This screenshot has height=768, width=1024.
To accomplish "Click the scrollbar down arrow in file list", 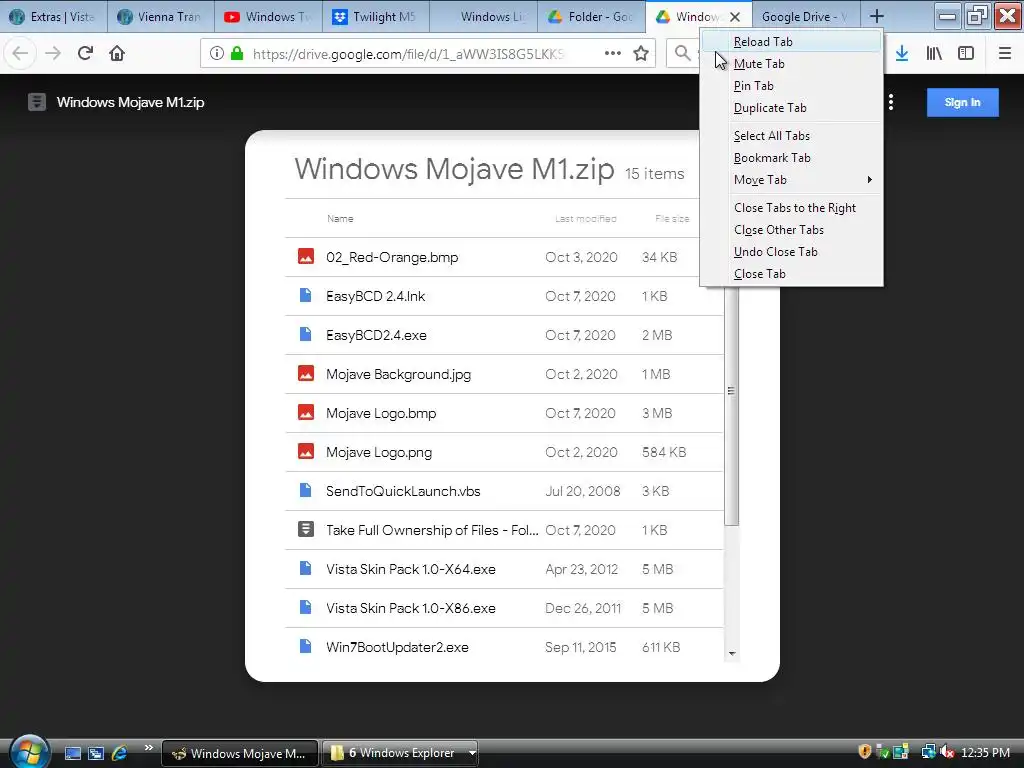I will [732, 654].
